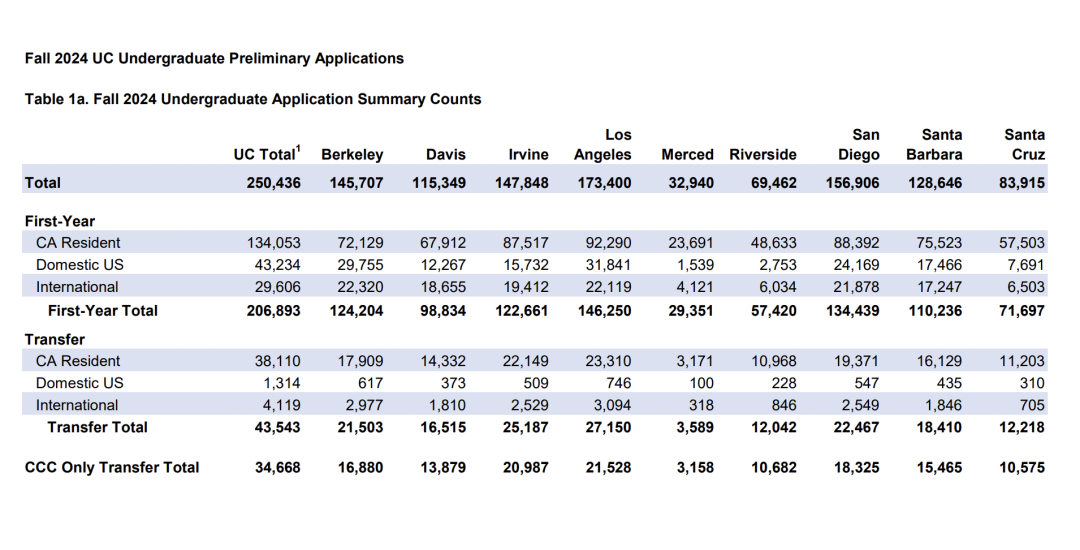Click the 'Transfer Total' row label

(98, 427)
